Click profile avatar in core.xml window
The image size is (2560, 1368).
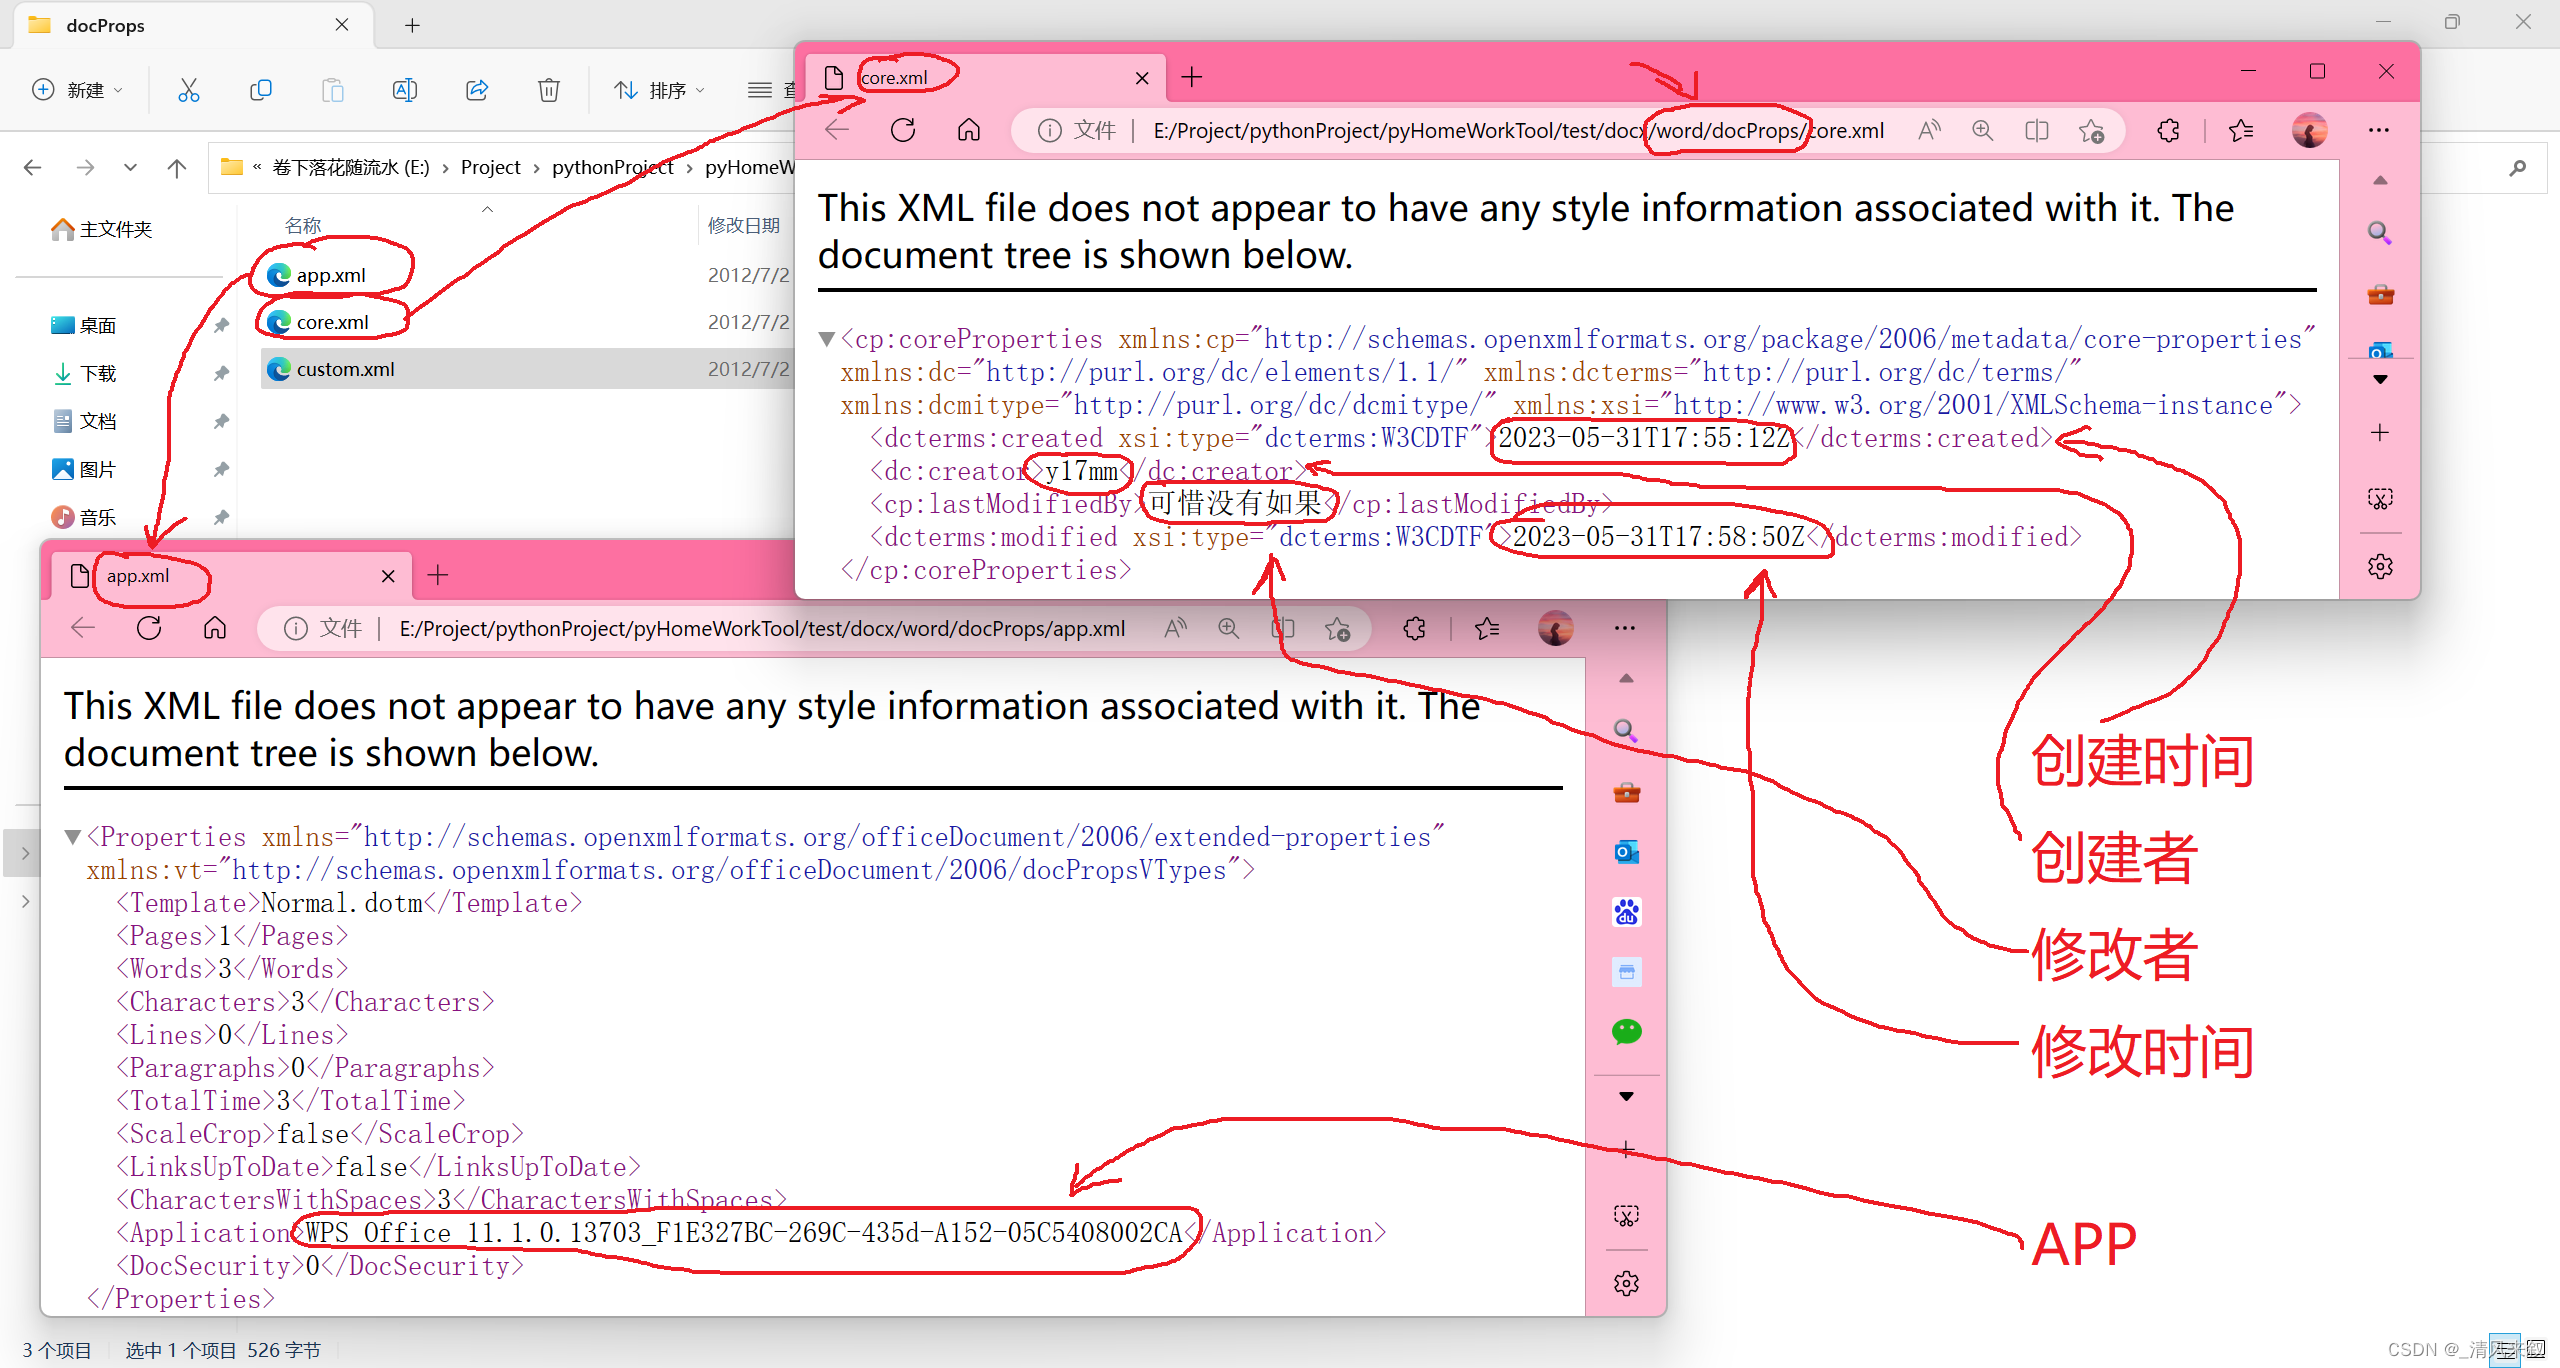pyautogui.click(x=2310, y=130)
